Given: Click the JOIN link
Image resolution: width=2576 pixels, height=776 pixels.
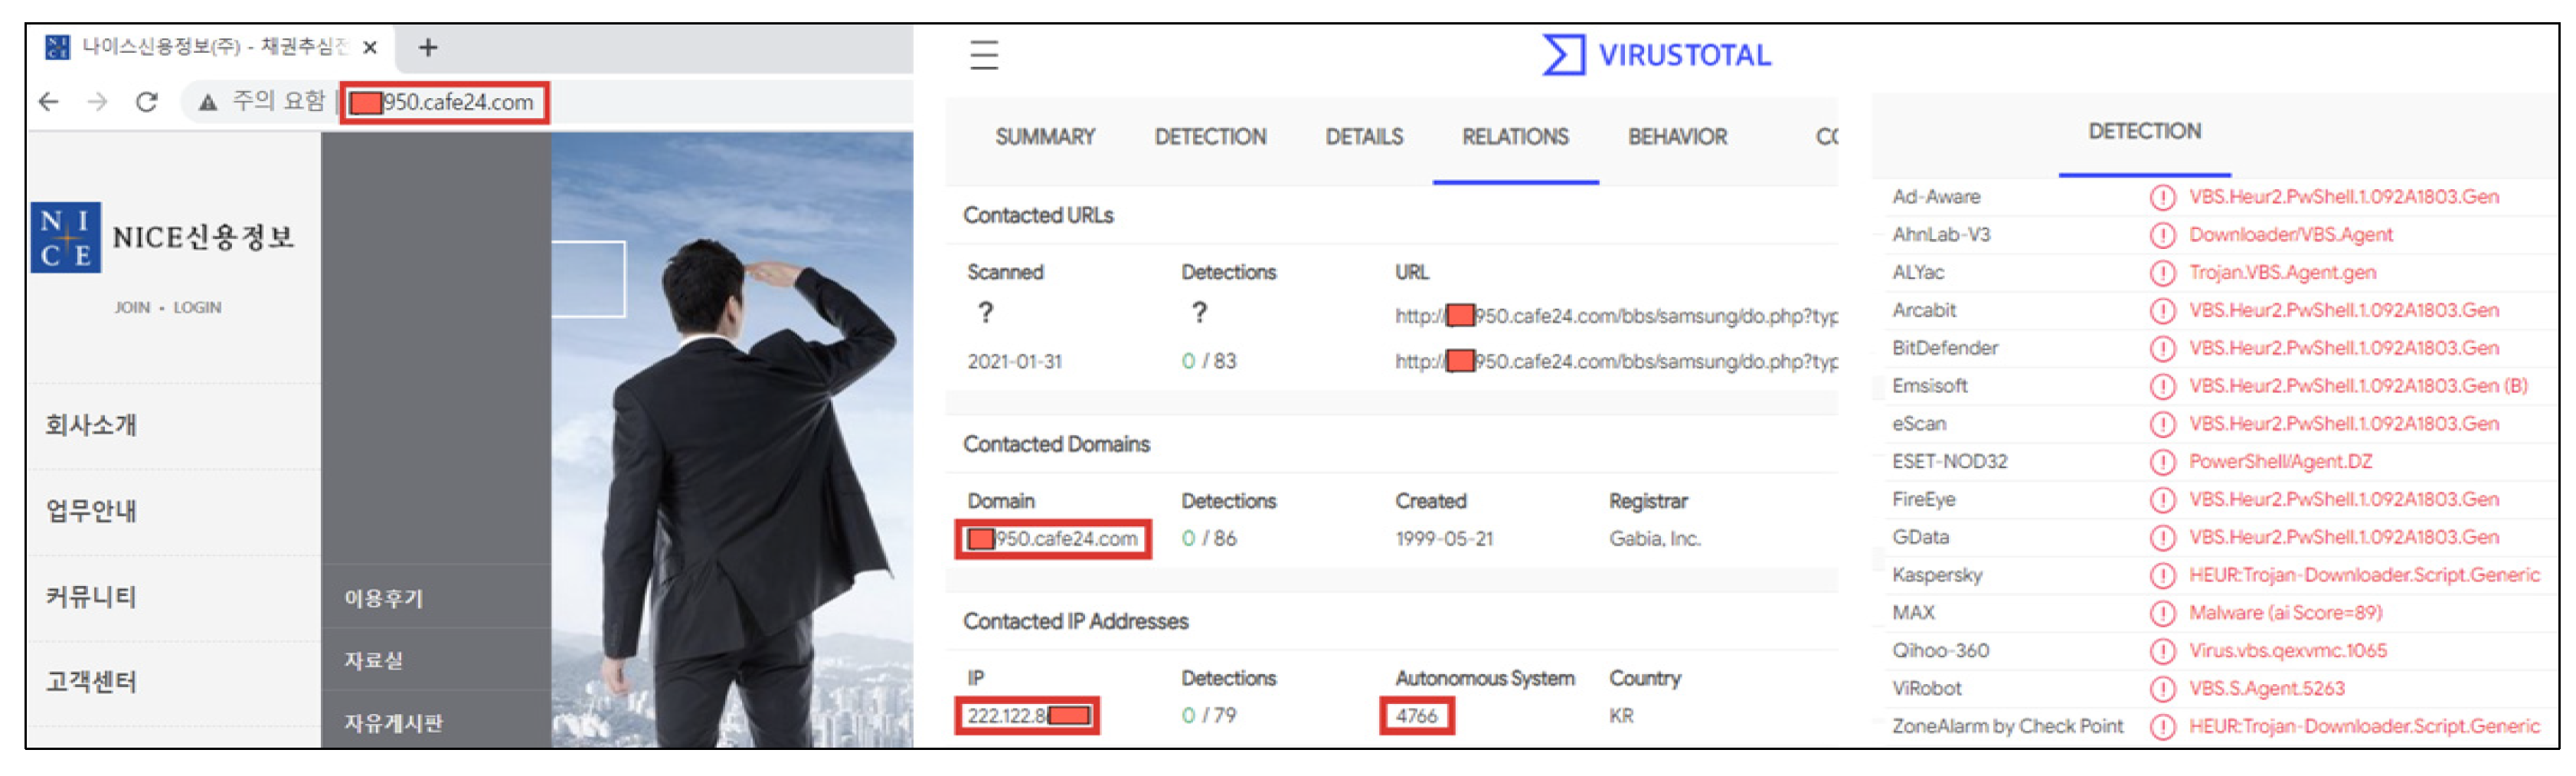Looking at the screenshot, I should pyautogui.click(x=132, y=308).
